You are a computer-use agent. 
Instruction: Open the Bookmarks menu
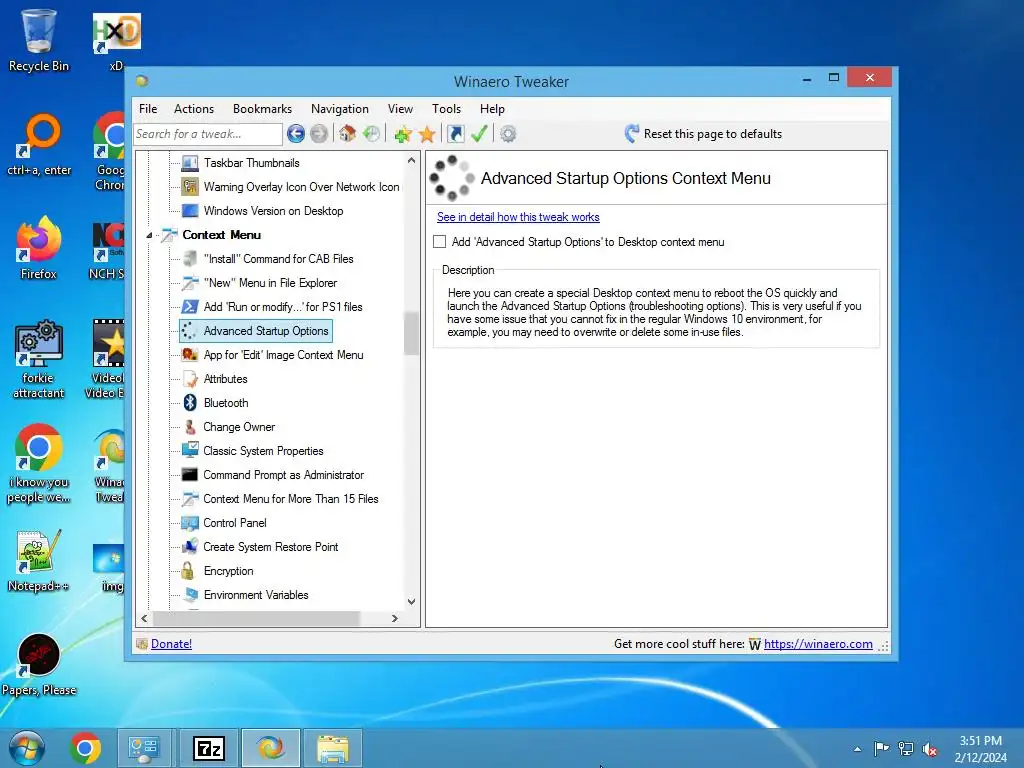(x=263, y=109)
